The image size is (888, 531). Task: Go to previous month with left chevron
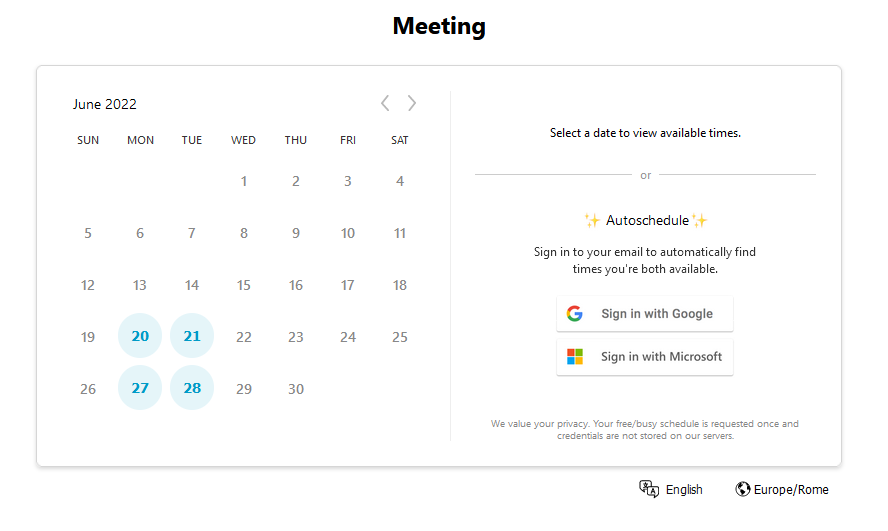coord(385,103)
